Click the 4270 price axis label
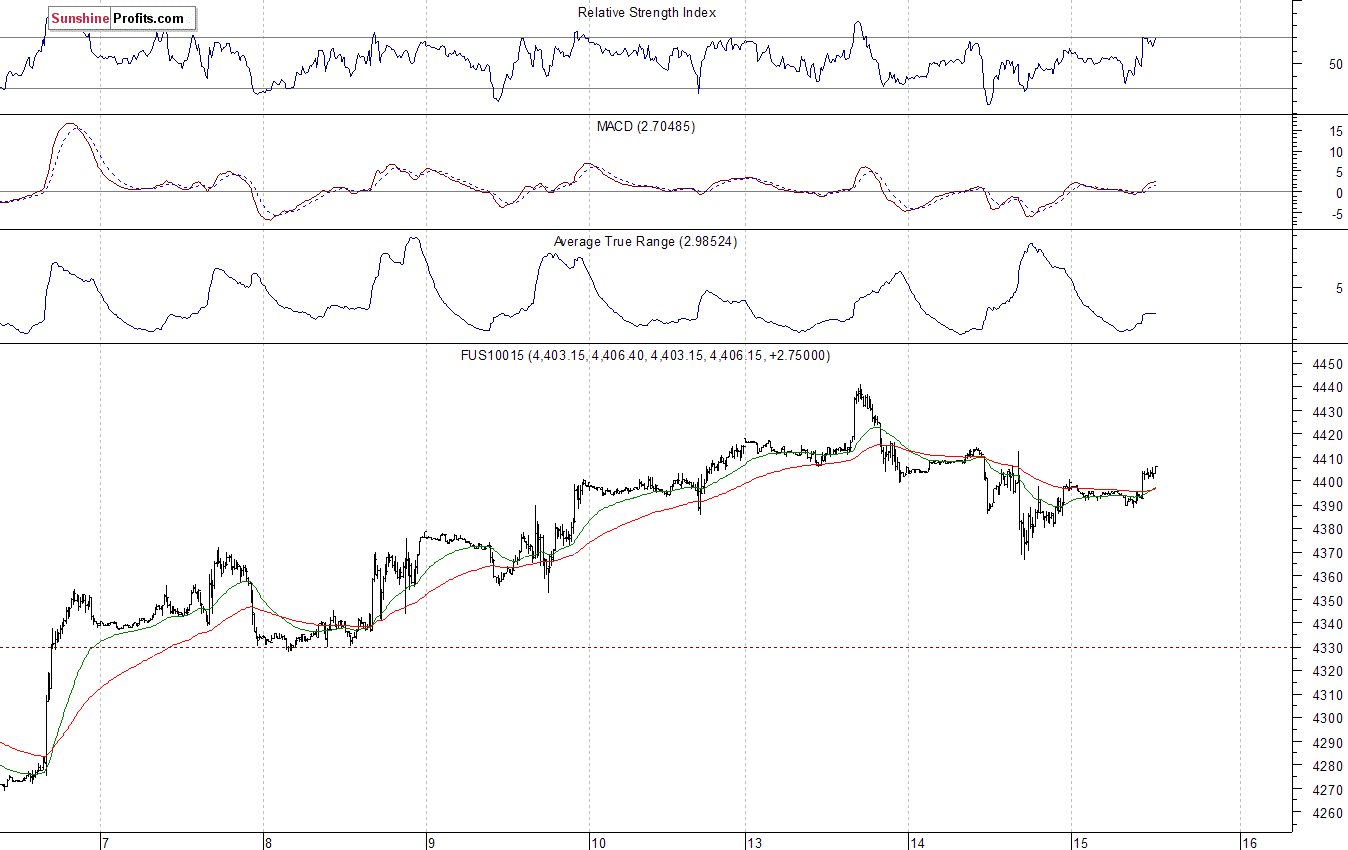Screen dimensions: 1348x850 pyautogui.click(x=1329, y=790)
